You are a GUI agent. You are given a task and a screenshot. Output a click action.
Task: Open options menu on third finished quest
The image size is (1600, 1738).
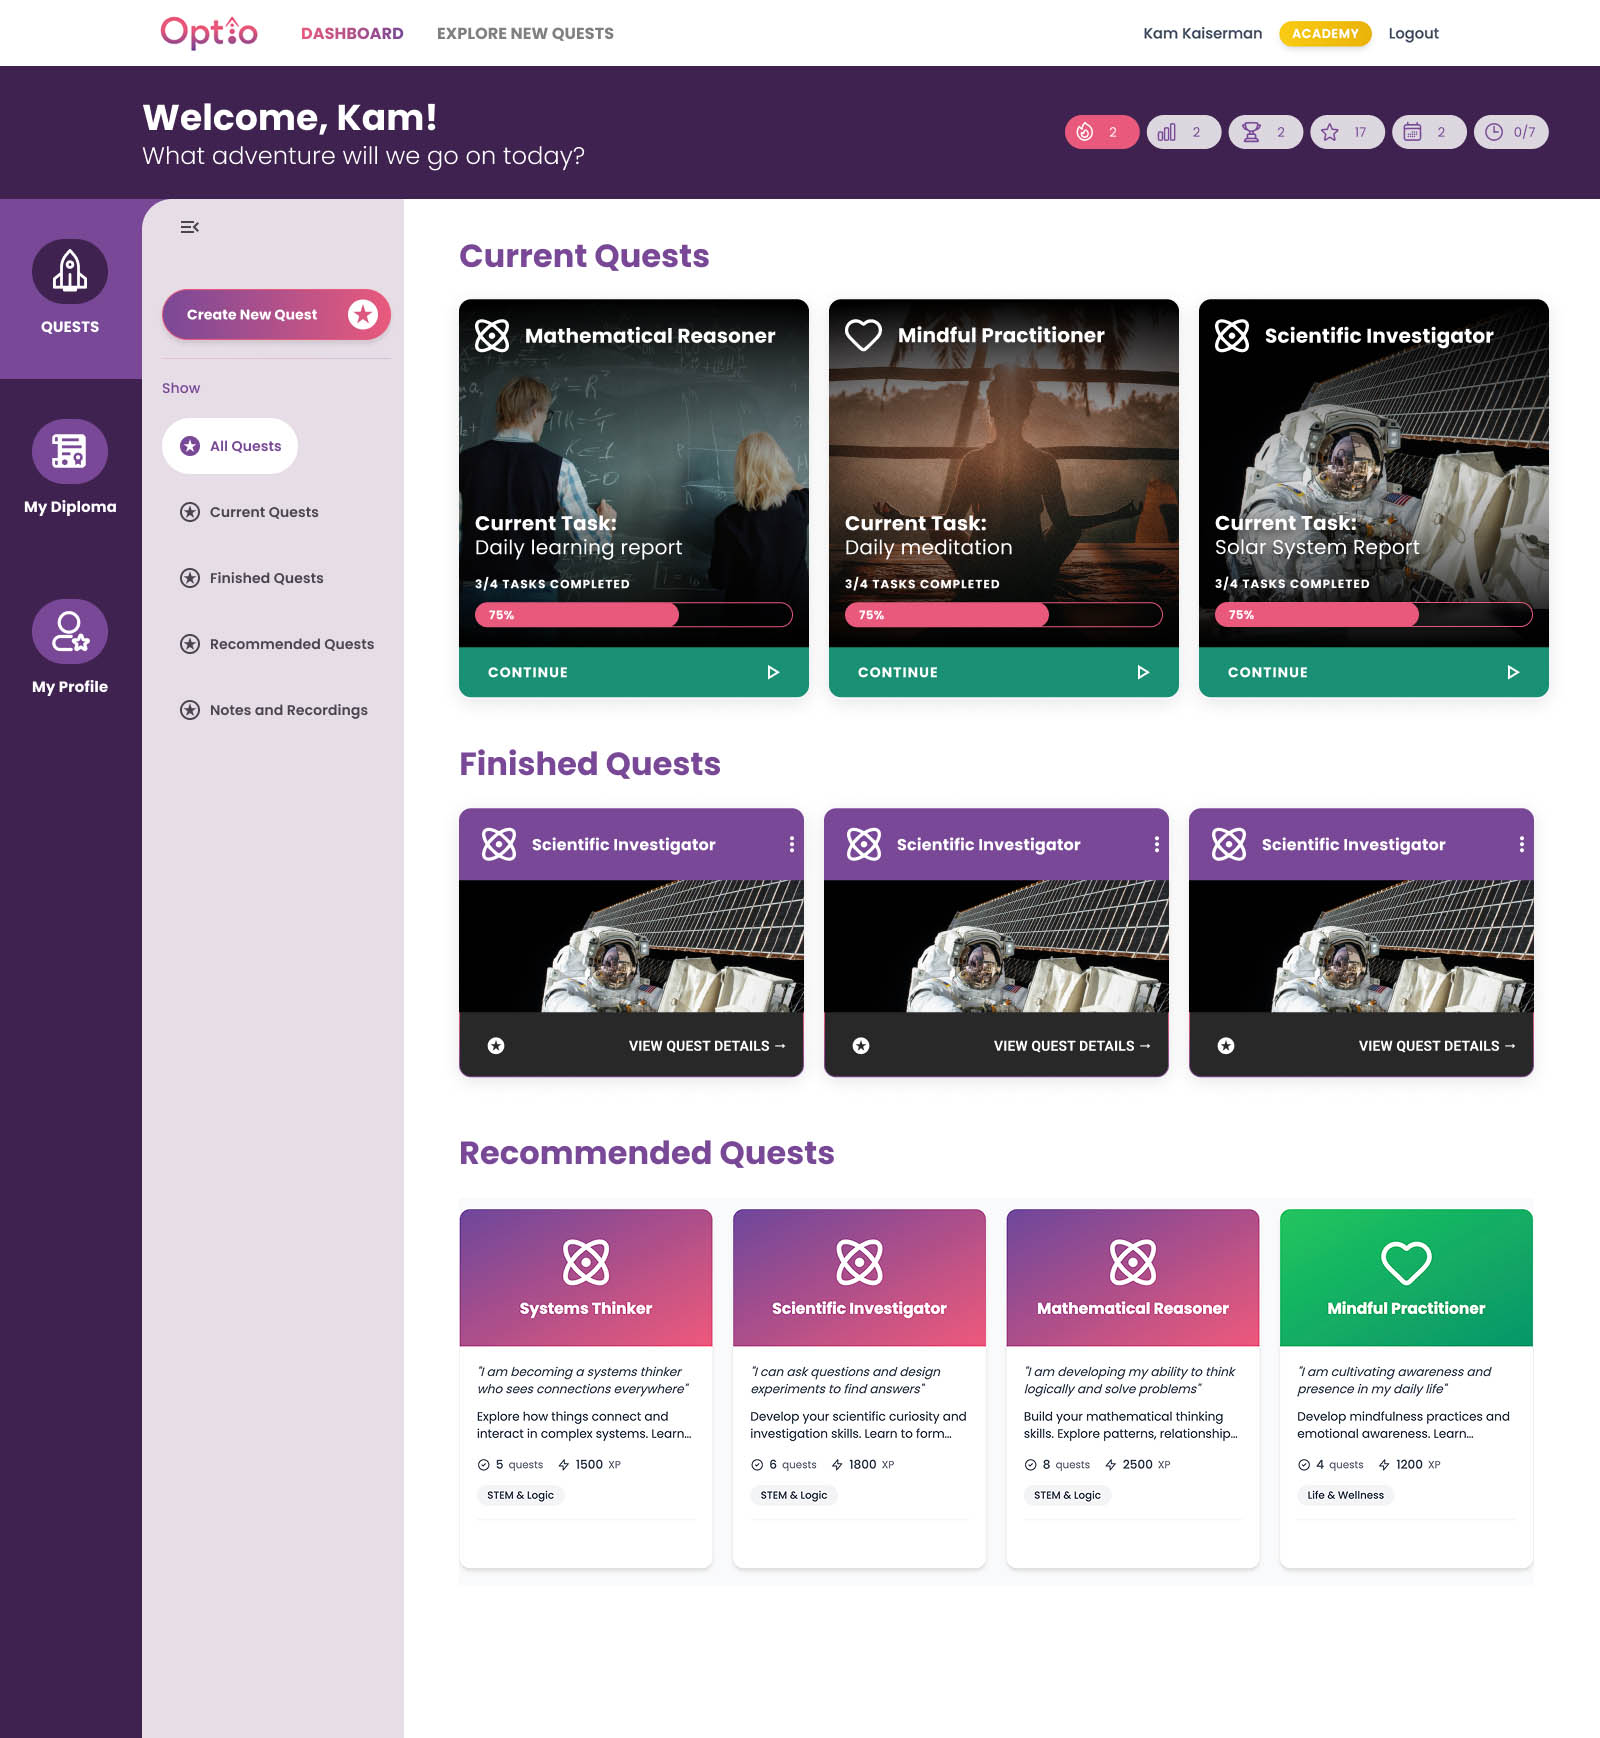point(1521,845)
